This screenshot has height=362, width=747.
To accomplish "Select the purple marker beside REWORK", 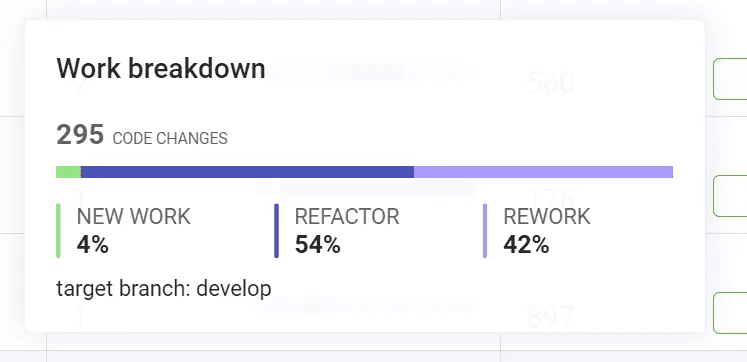I will 485,231.
